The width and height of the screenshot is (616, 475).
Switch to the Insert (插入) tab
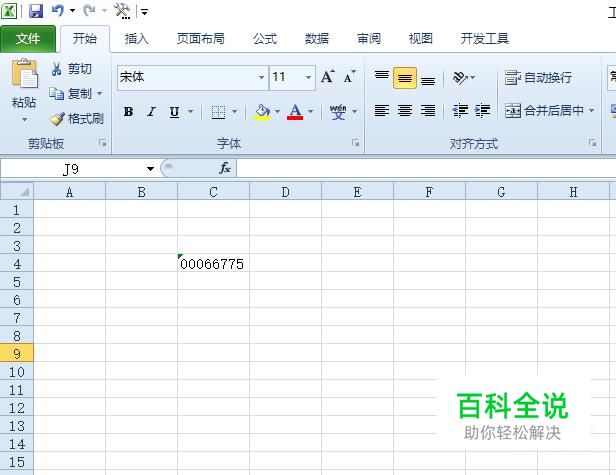(x=136, y=39)
